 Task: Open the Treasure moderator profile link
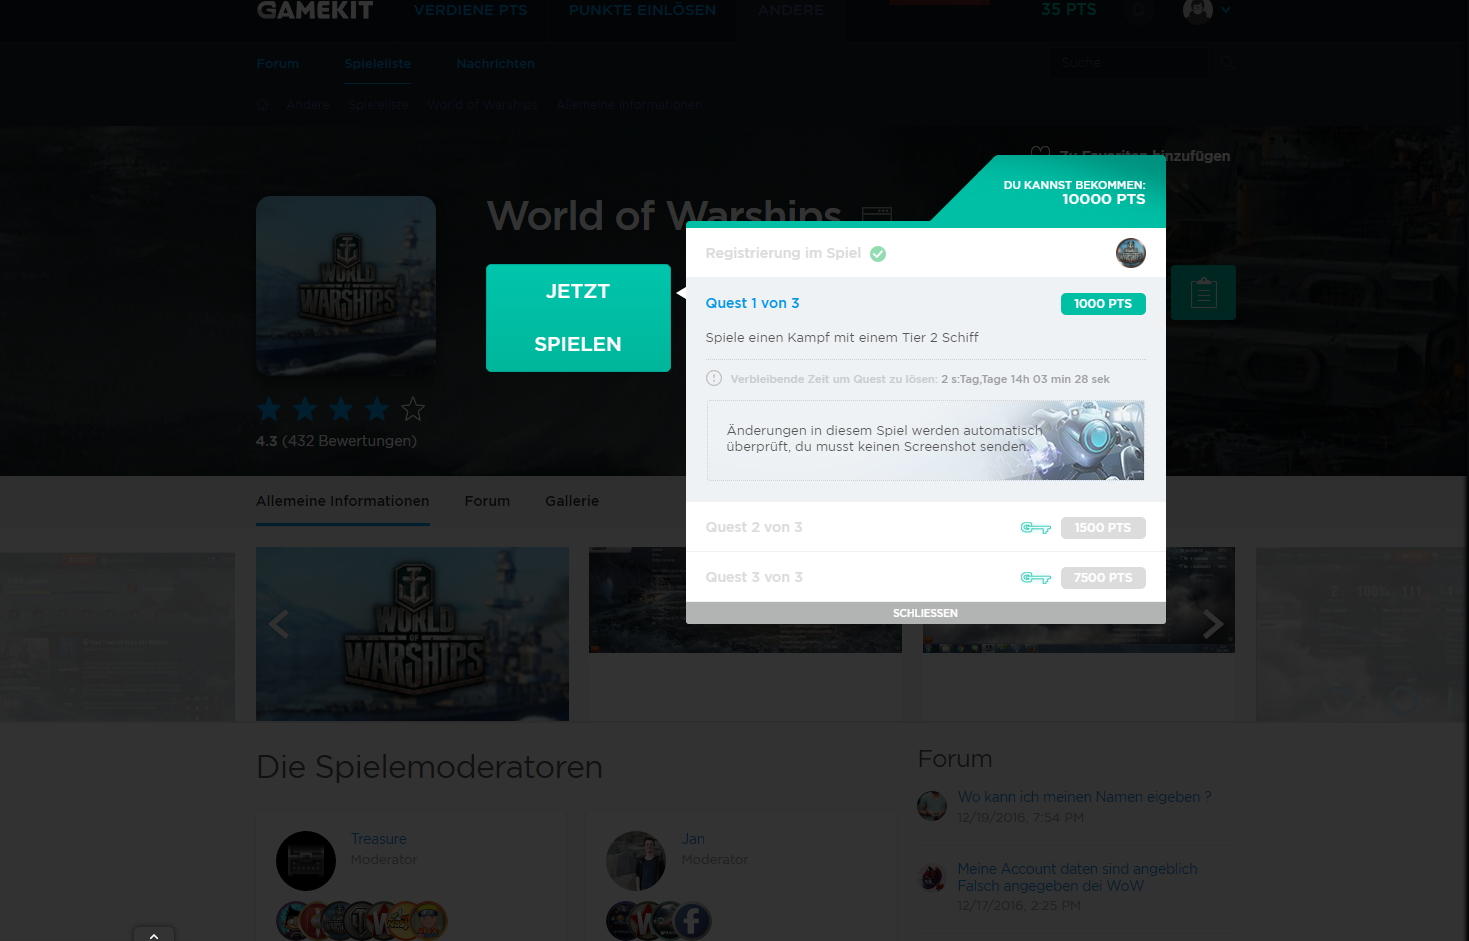[379, 839]
